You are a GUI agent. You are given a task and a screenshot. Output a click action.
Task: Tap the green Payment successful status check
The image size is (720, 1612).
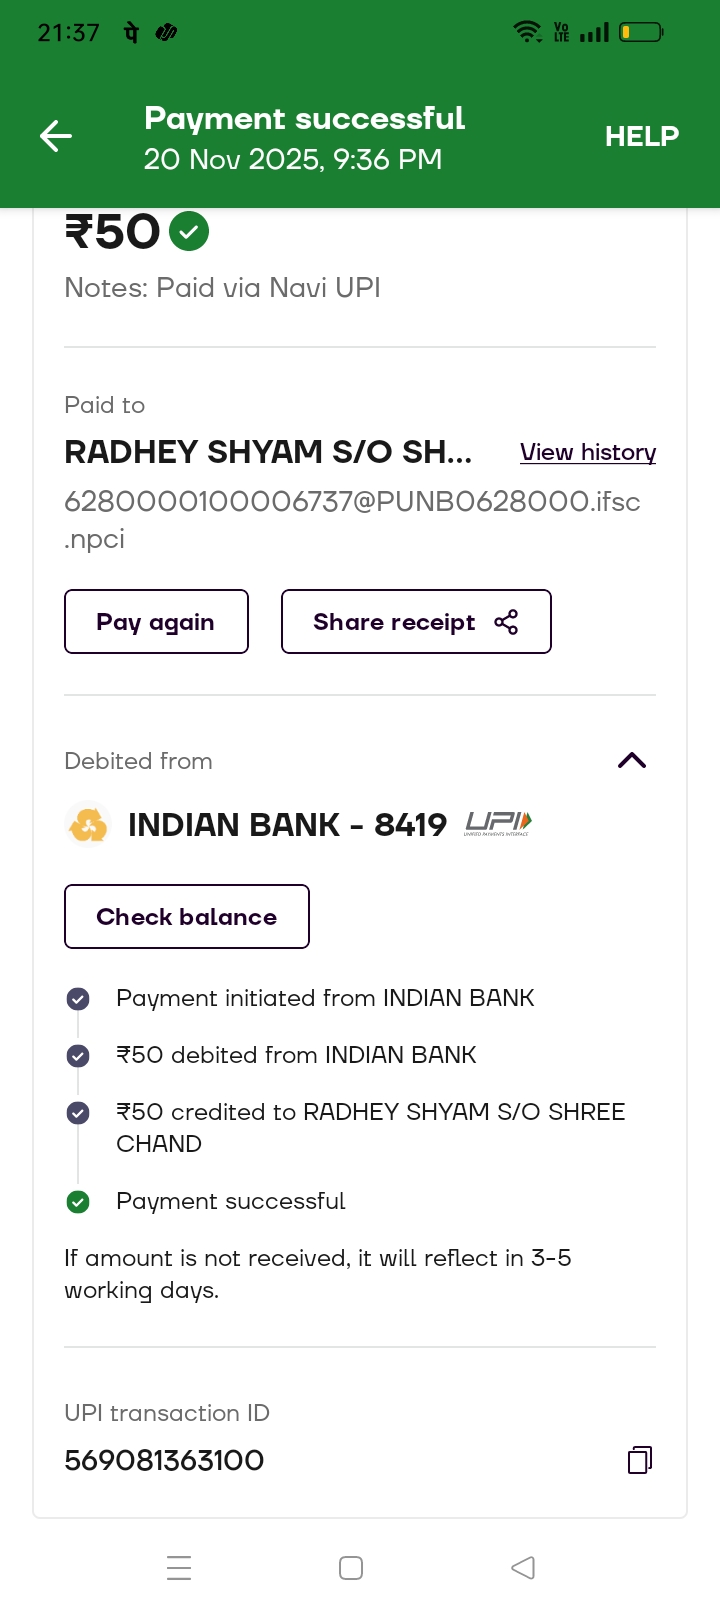pos(78,1202)
